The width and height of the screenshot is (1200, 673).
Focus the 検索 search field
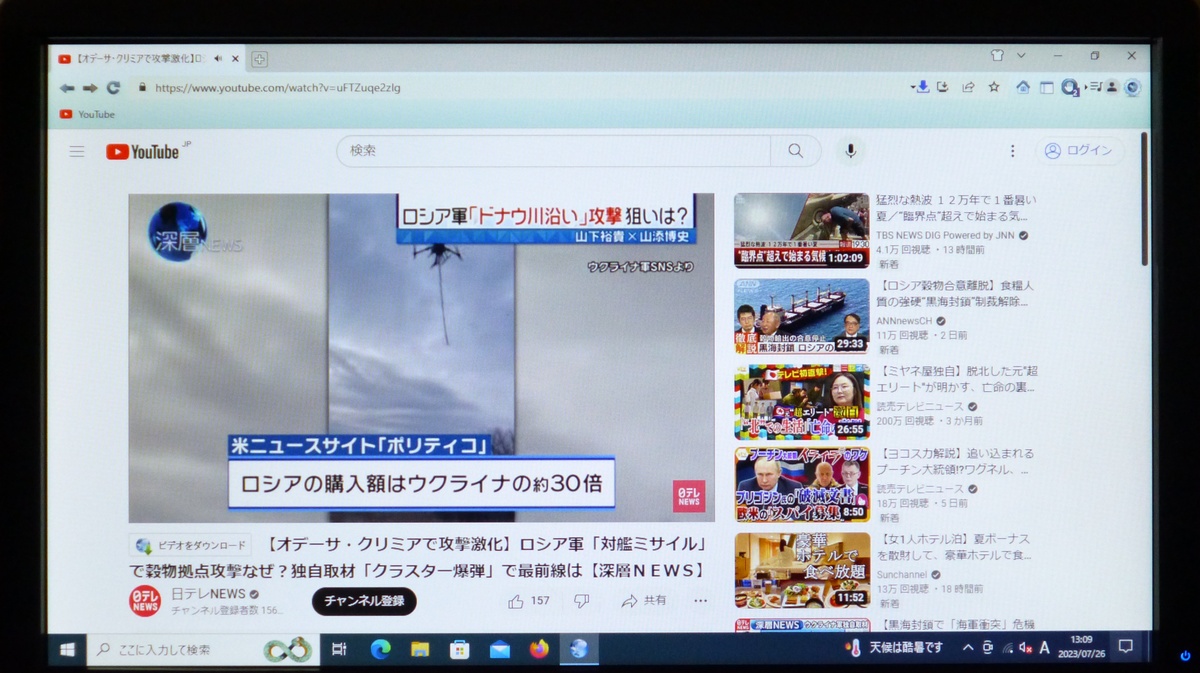coord(555,151)
